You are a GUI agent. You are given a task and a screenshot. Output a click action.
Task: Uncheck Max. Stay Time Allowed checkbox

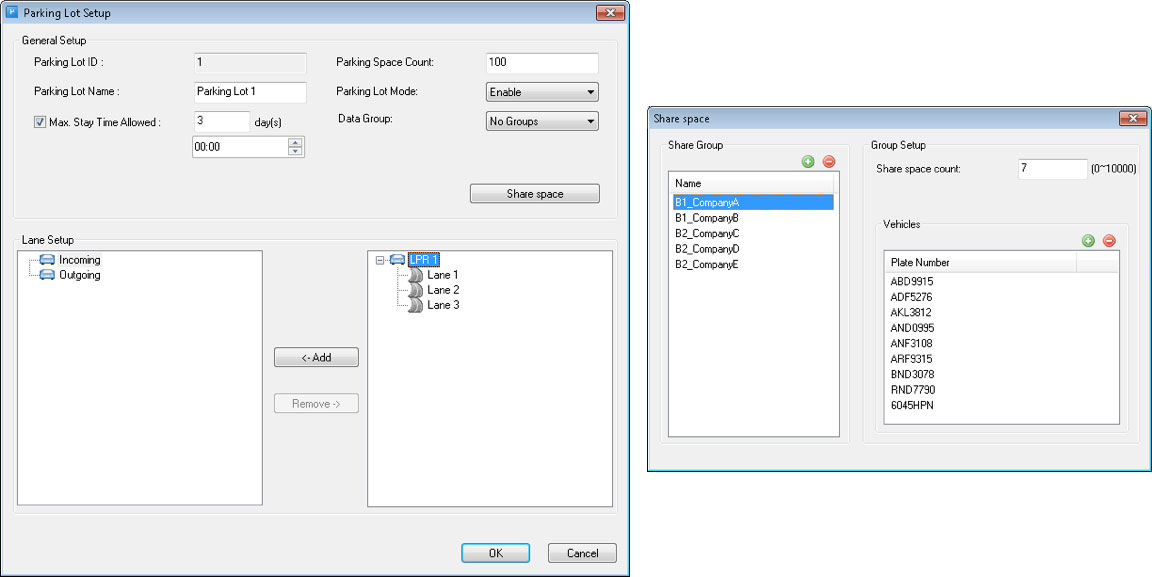40,123
